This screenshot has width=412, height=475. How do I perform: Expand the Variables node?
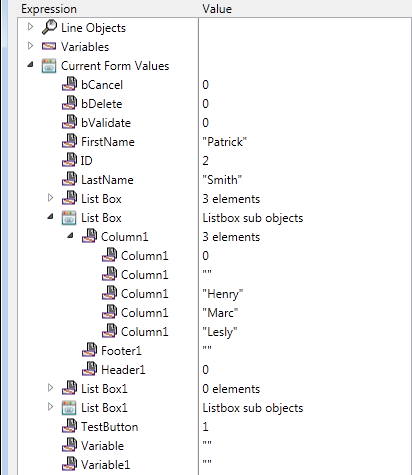pos(30,46)
